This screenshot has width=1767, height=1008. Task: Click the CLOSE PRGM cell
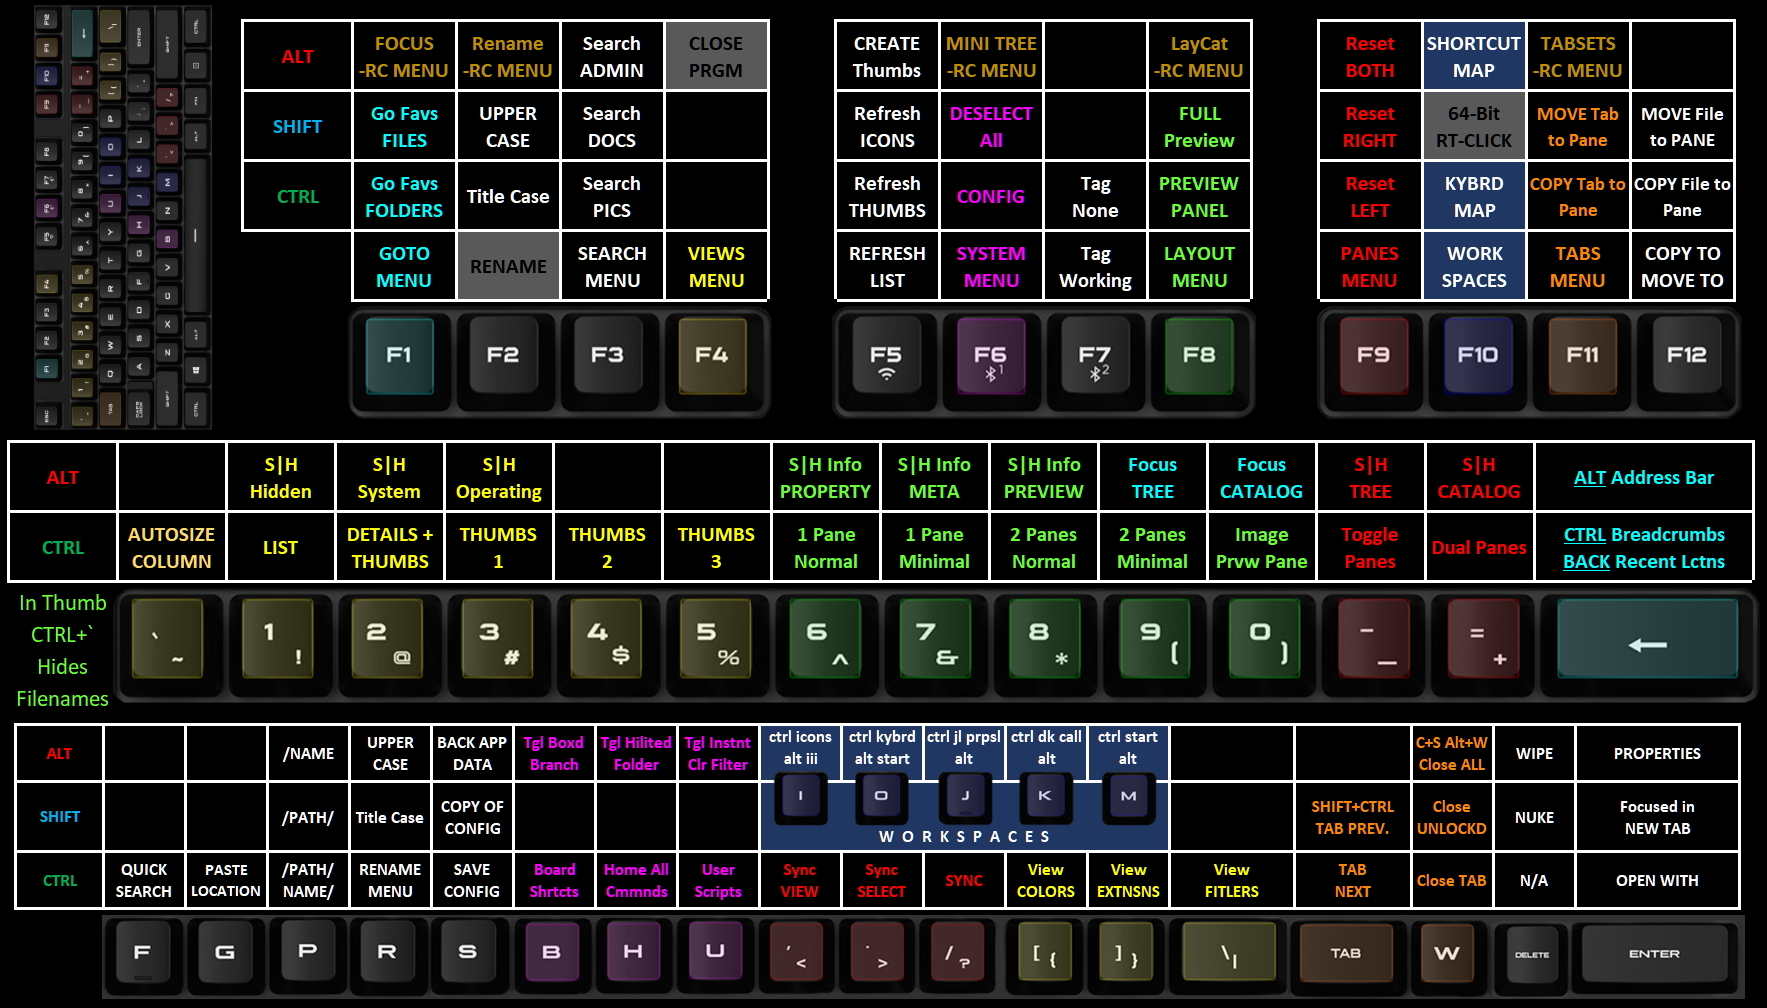(716, 56)
